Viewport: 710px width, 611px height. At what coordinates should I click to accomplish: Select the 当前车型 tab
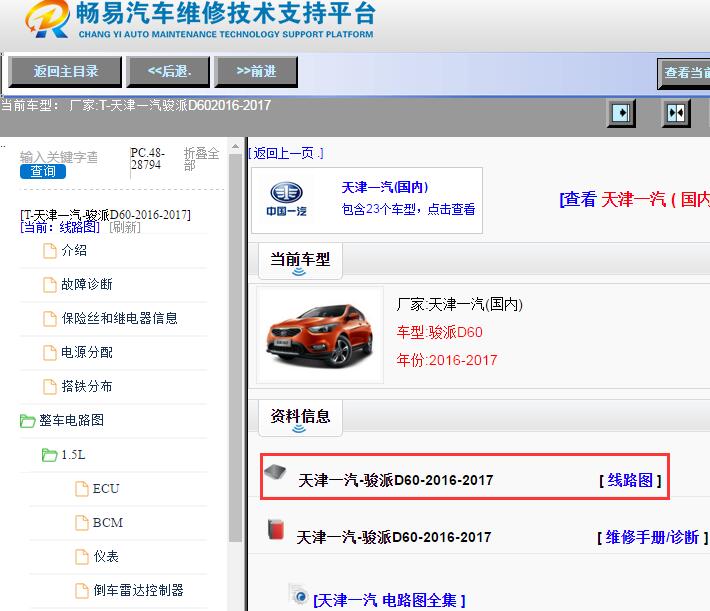point(300,261)
